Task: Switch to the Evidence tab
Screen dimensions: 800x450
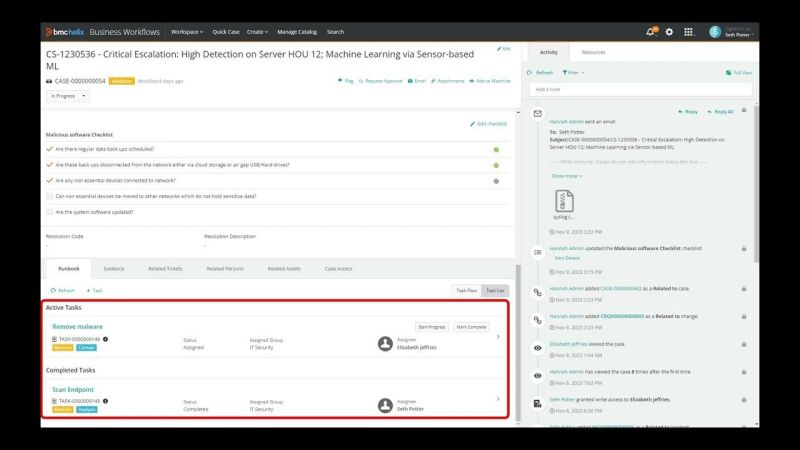Action: click(114, 268)
